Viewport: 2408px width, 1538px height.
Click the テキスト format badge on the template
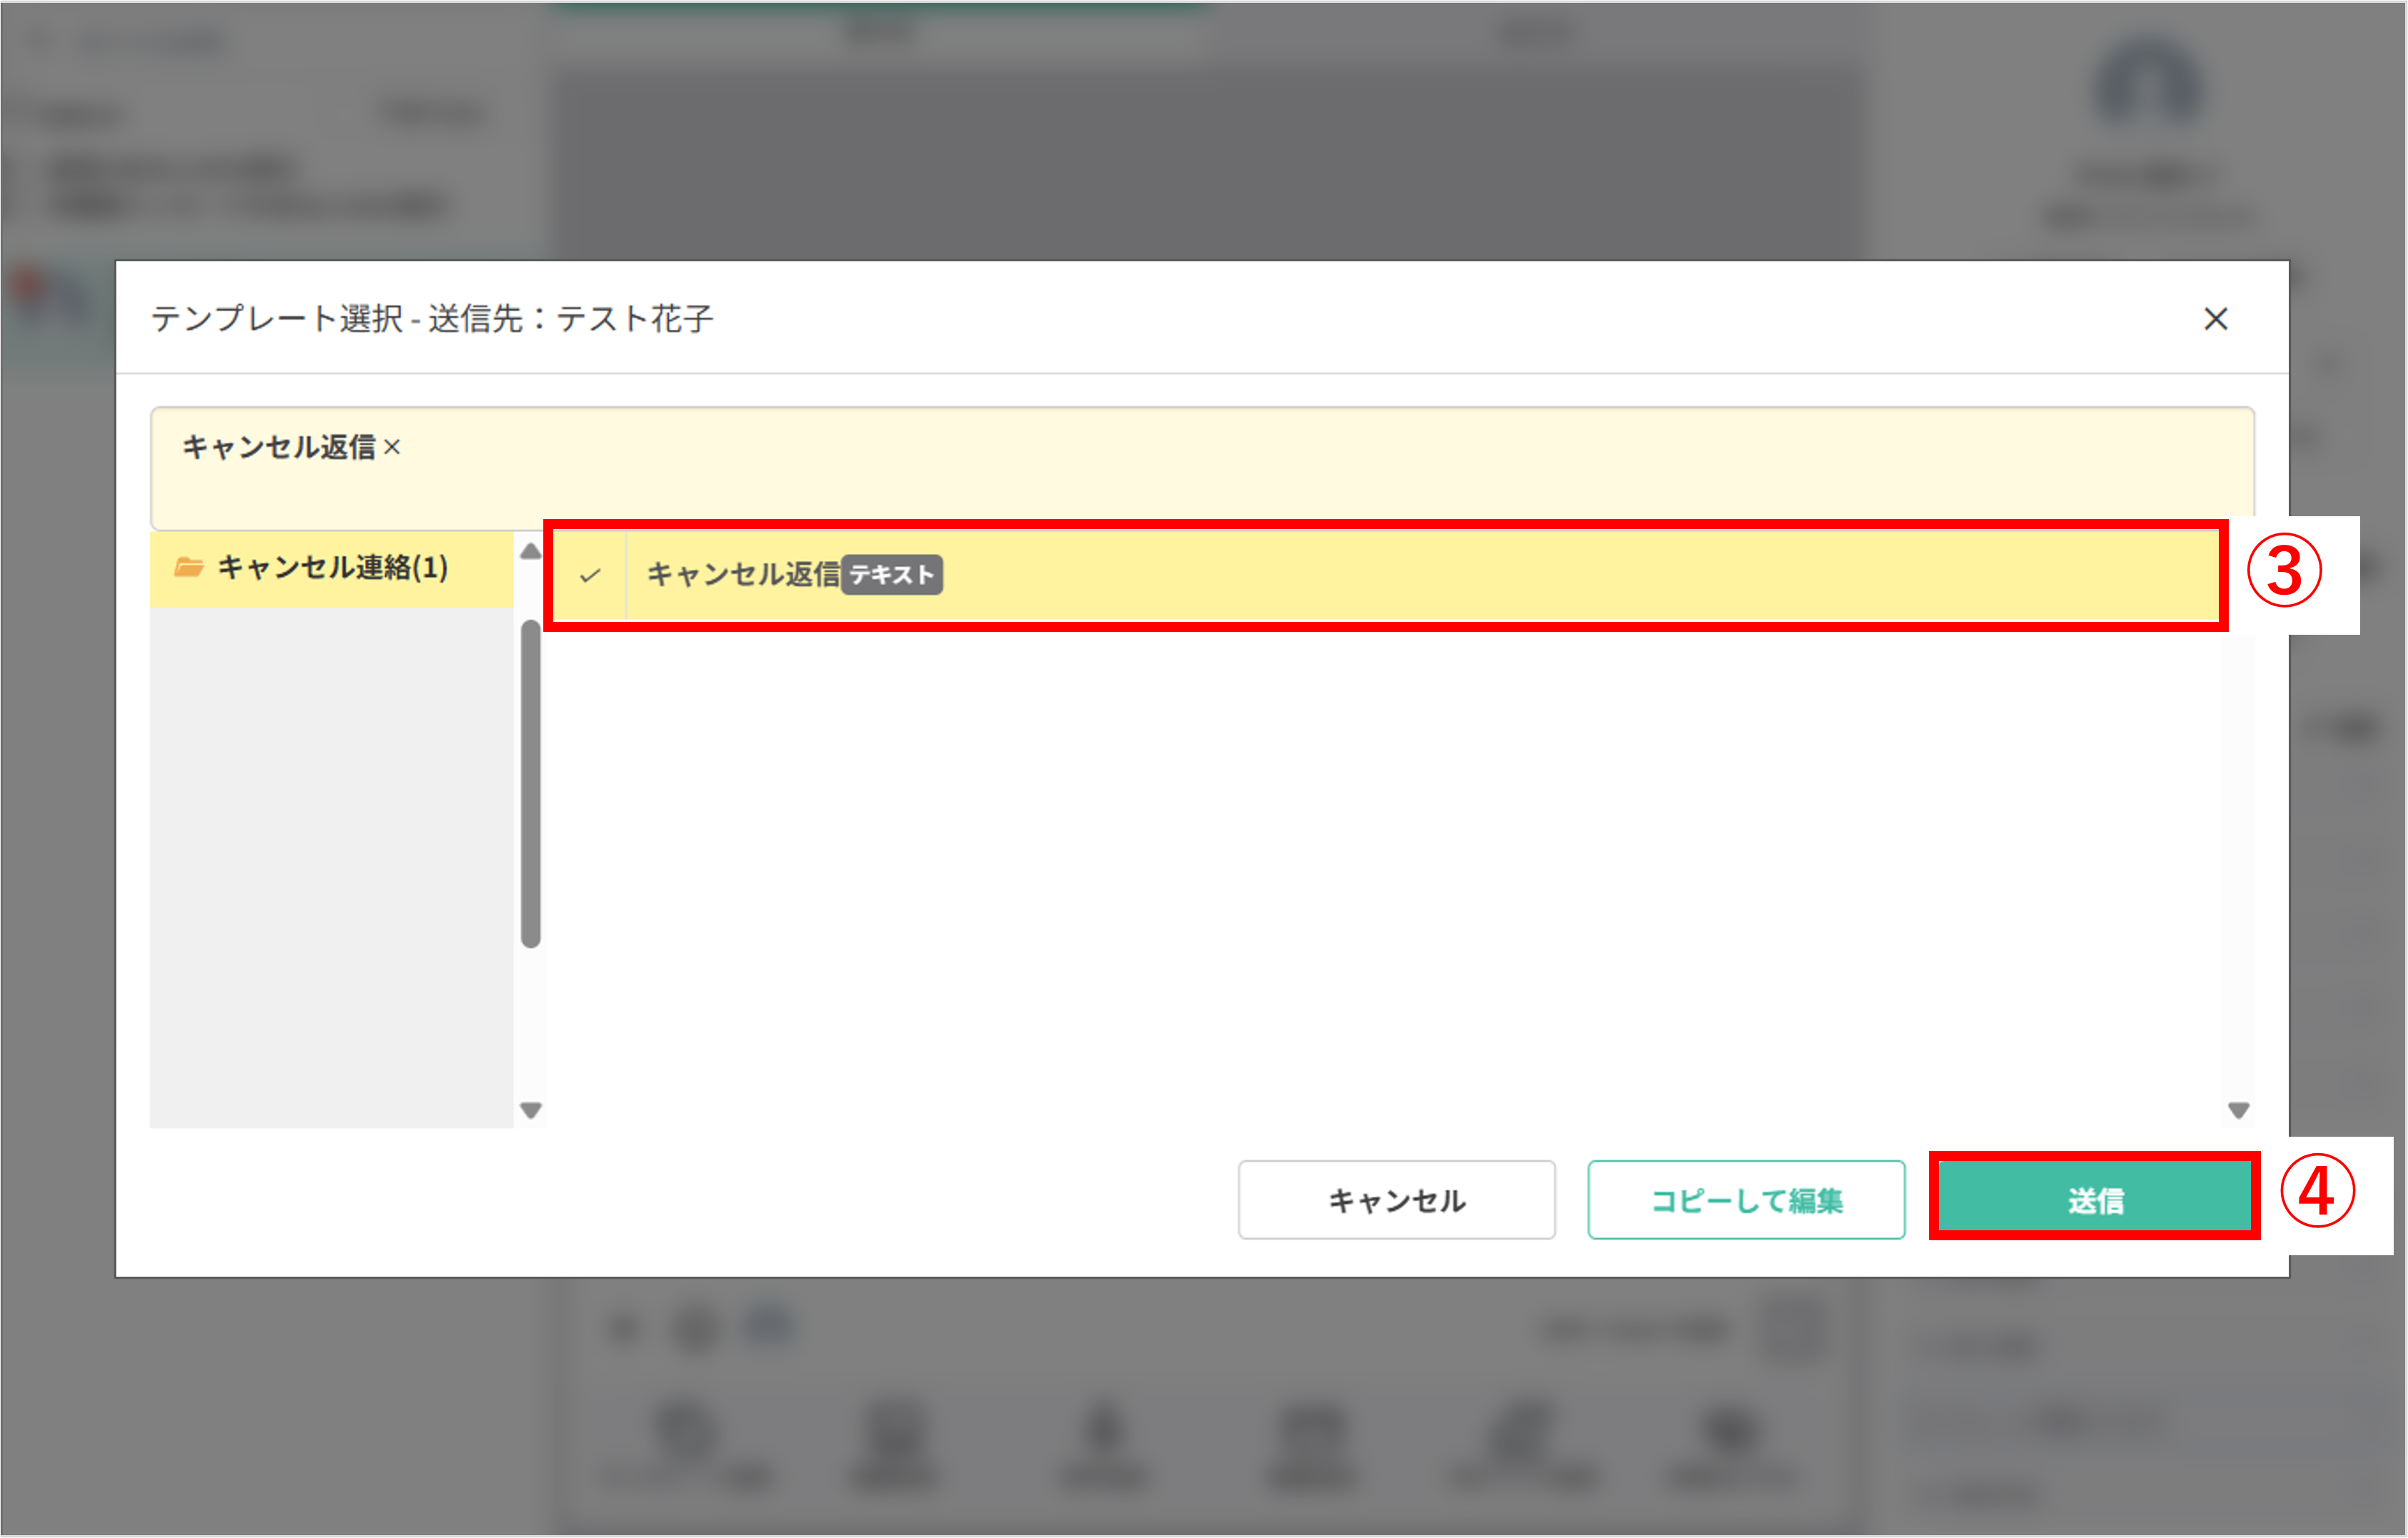893,575
